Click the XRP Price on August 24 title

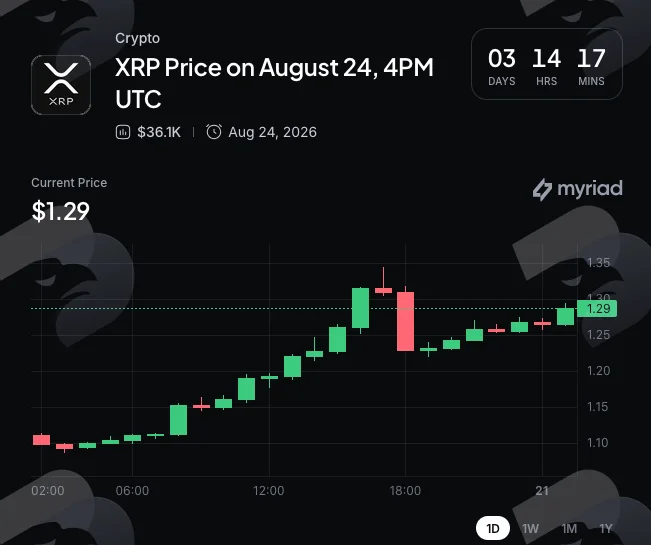(x=274, y=83)
